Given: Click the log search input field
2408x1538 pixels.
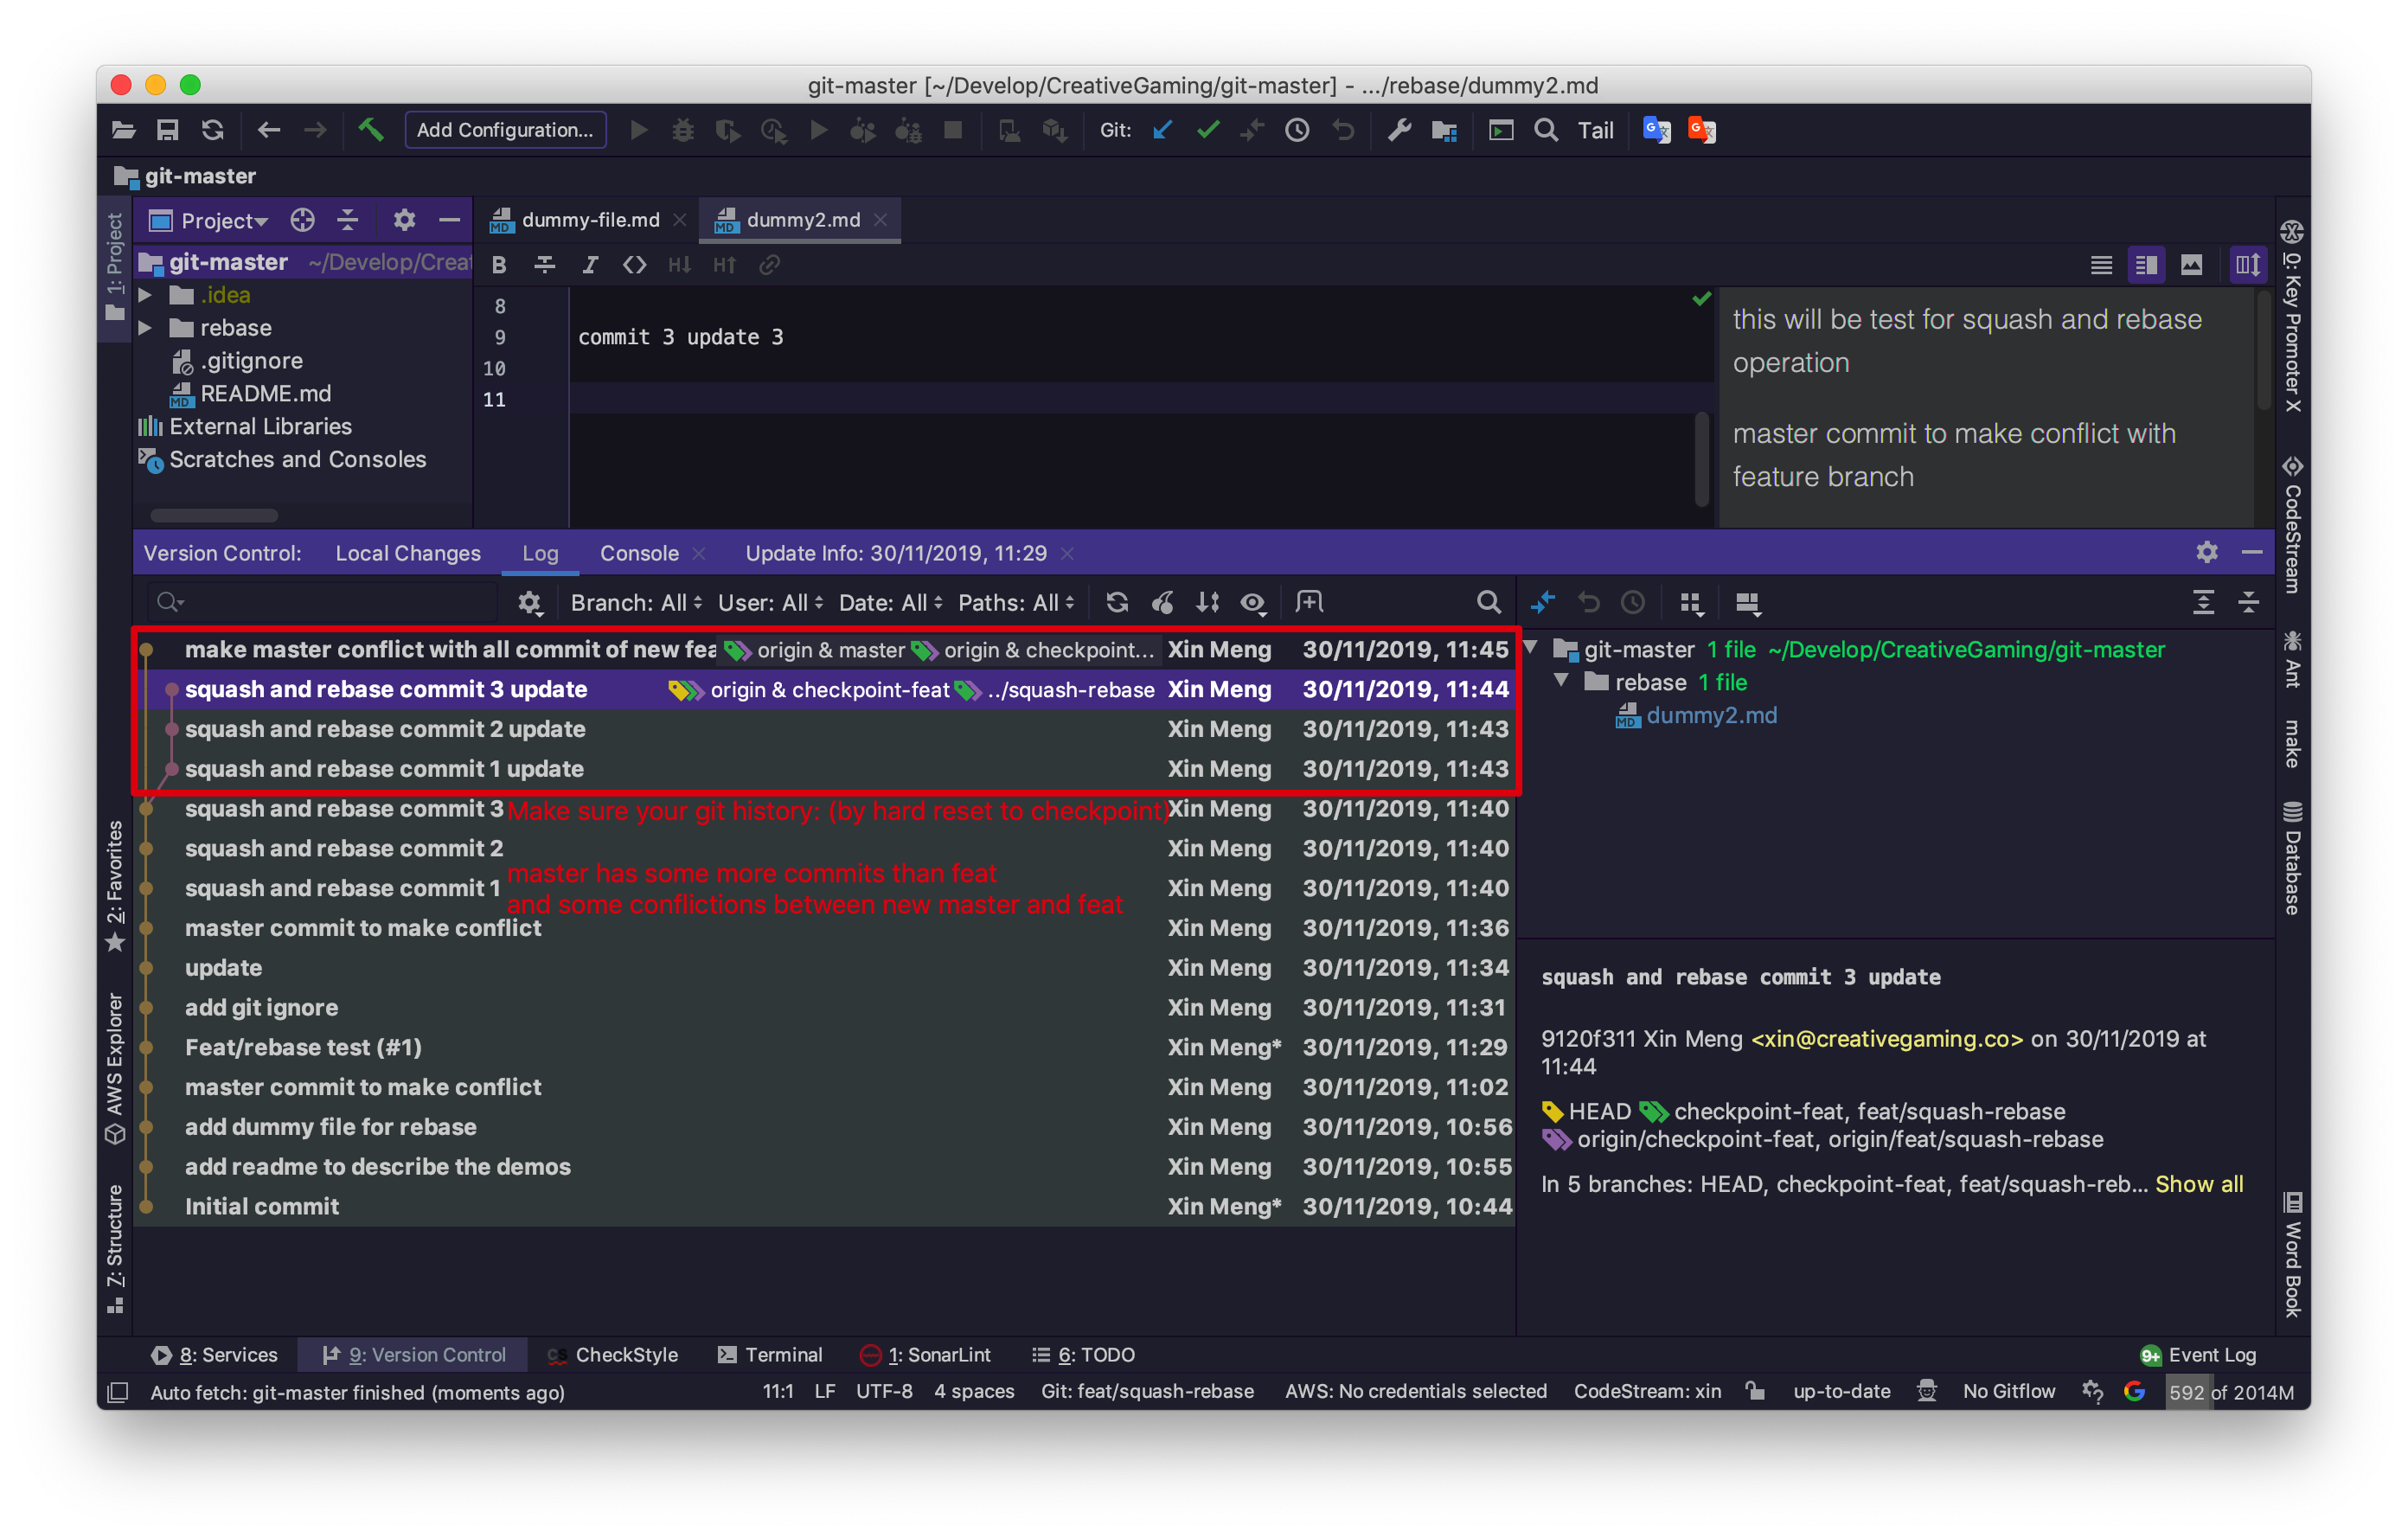Looking at the screenshot, I should click(x=330, y=602).
